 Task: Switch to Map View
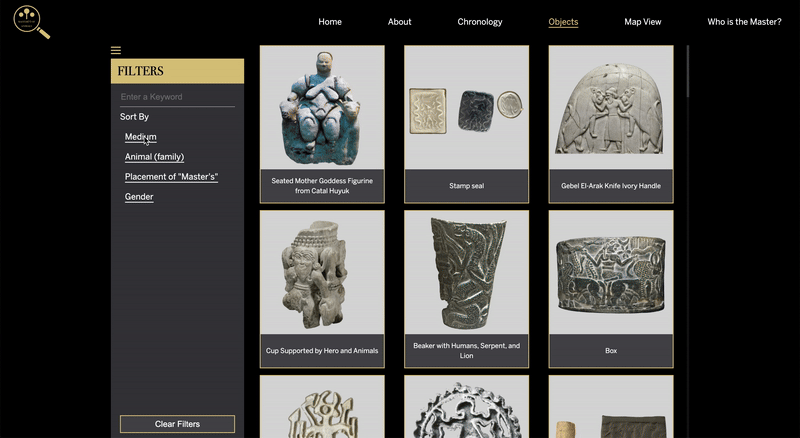(x=643, y=22)
